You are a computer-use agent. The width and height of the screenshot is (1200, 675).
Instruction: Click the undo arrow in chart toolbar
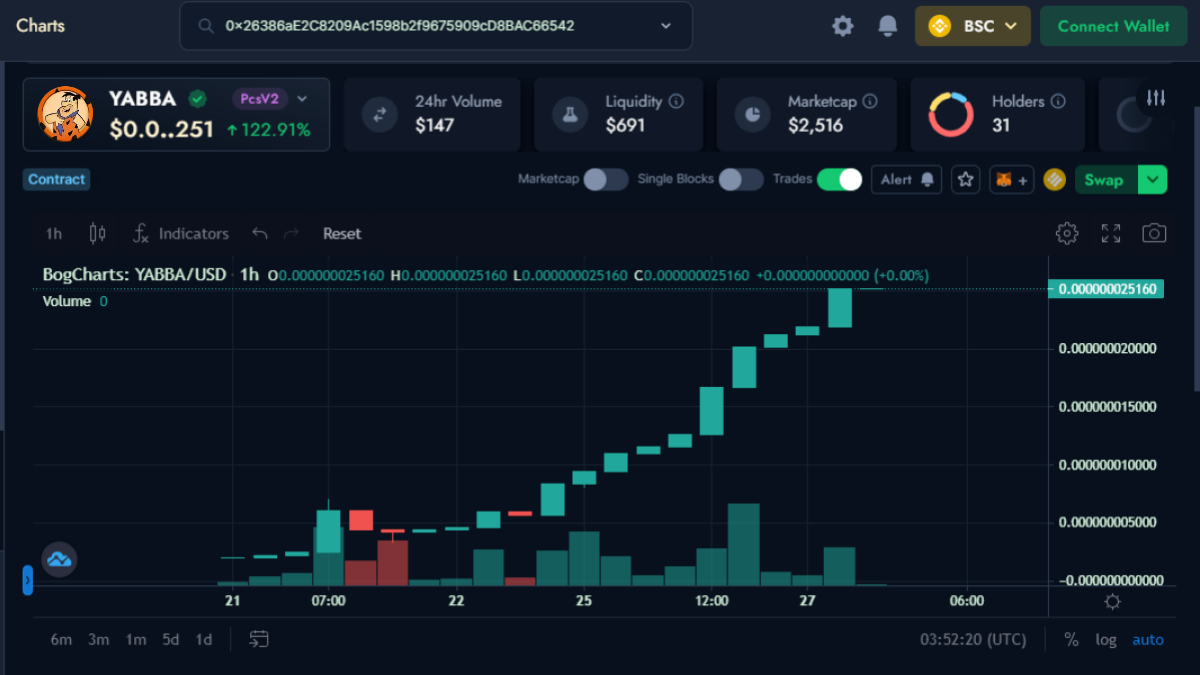[260, 233]
